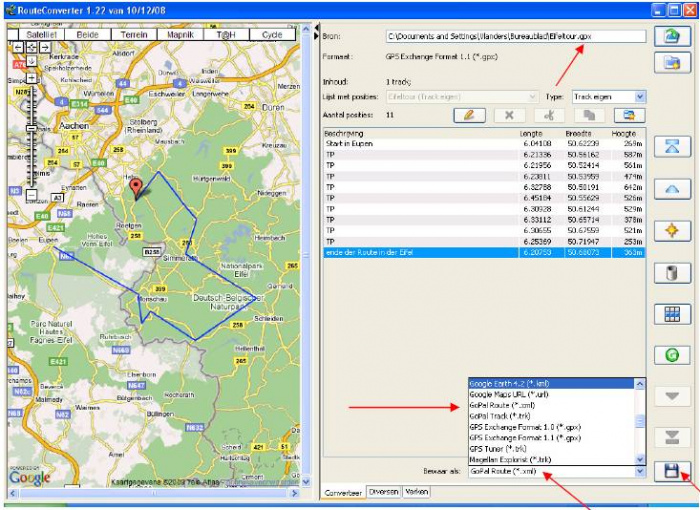Switch map to Mapnik layer
The height and width of the screenshot is (510, 700).
tap(180, 35)
